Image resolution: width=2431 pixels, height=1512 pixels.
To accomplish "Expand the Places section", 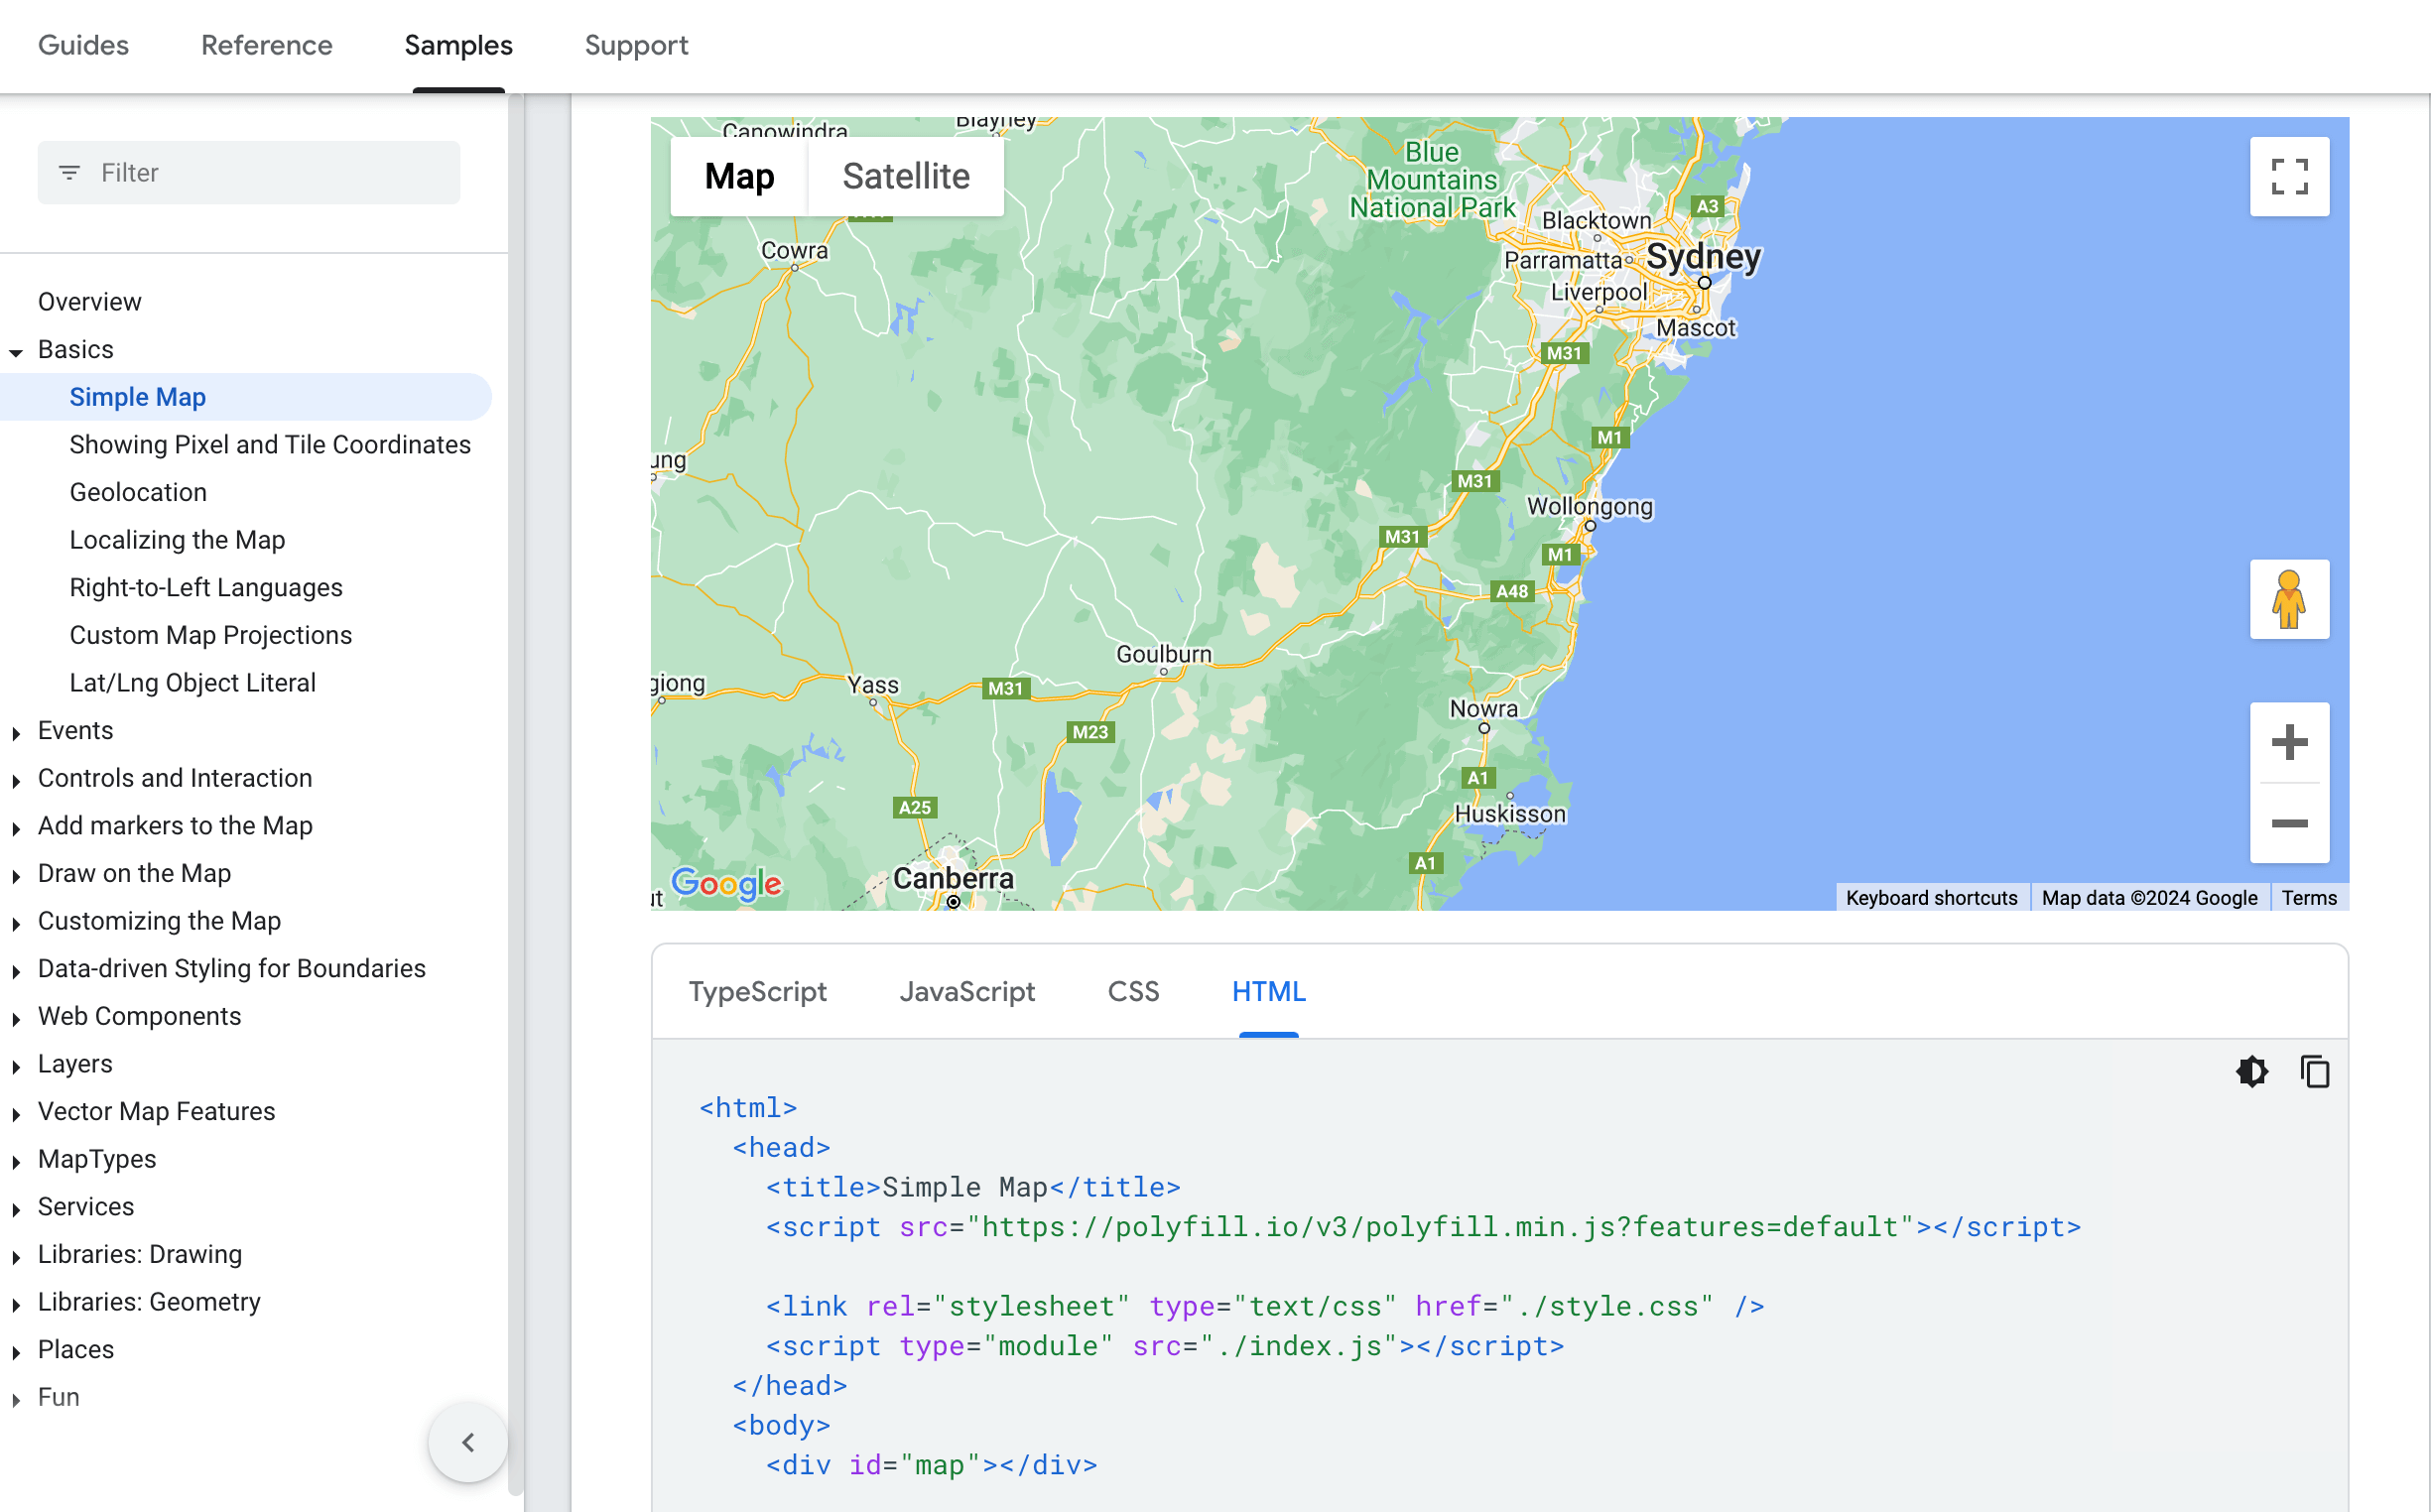I will click(x=16, y=1353).
